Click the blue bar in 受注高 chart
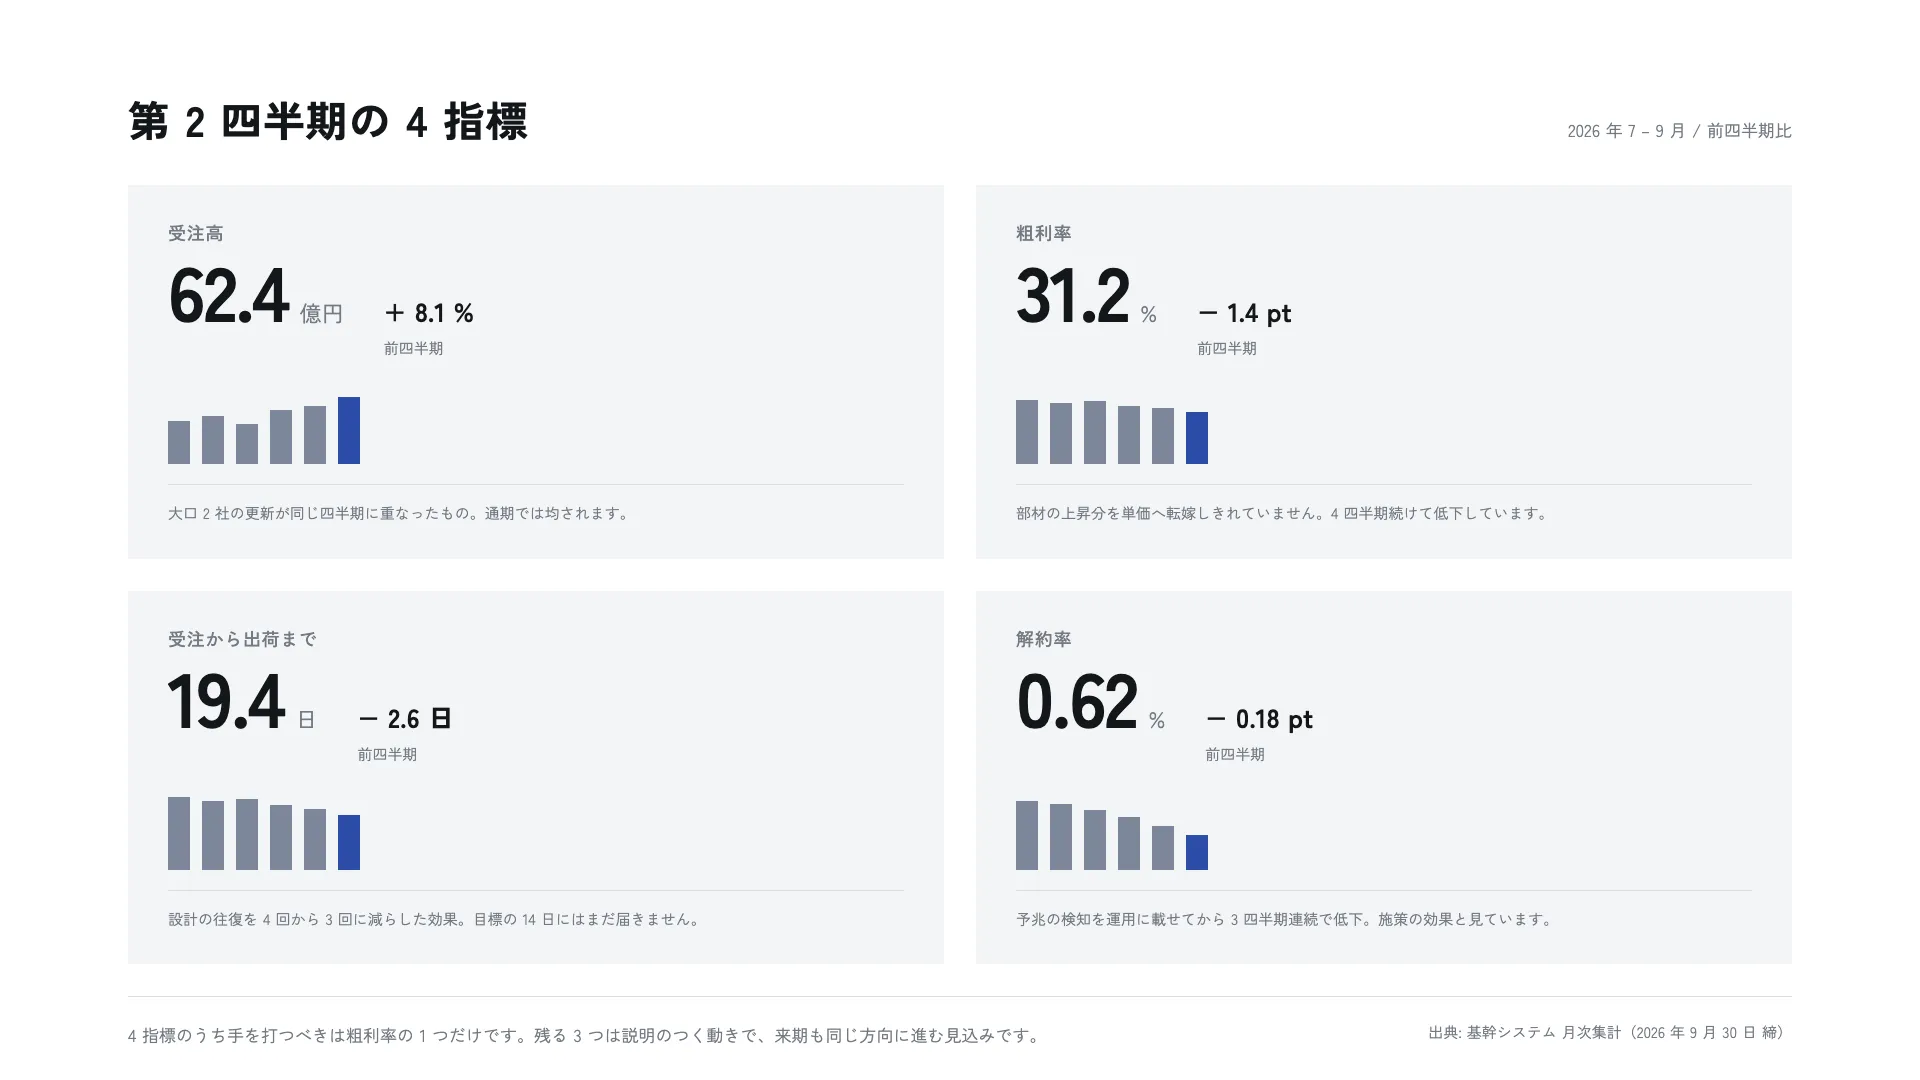This screenshot has height=1080, width=1920. (349, 431)
